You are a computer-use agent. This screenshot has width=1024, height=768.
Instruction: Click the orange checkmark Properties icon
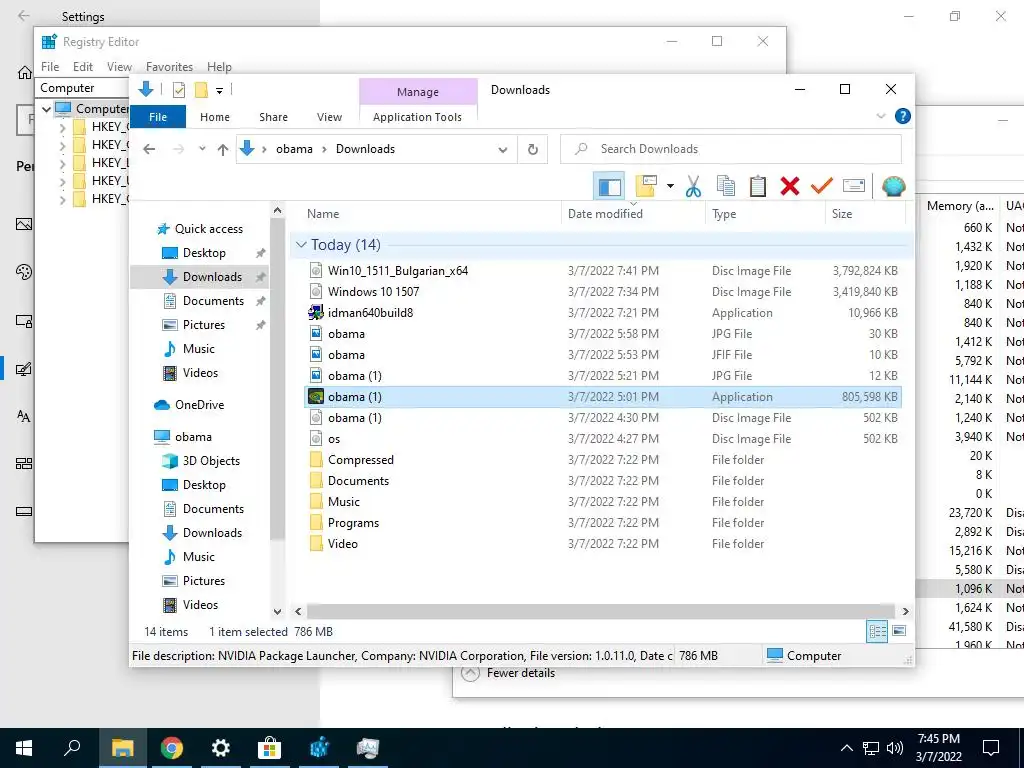point(822,186)
